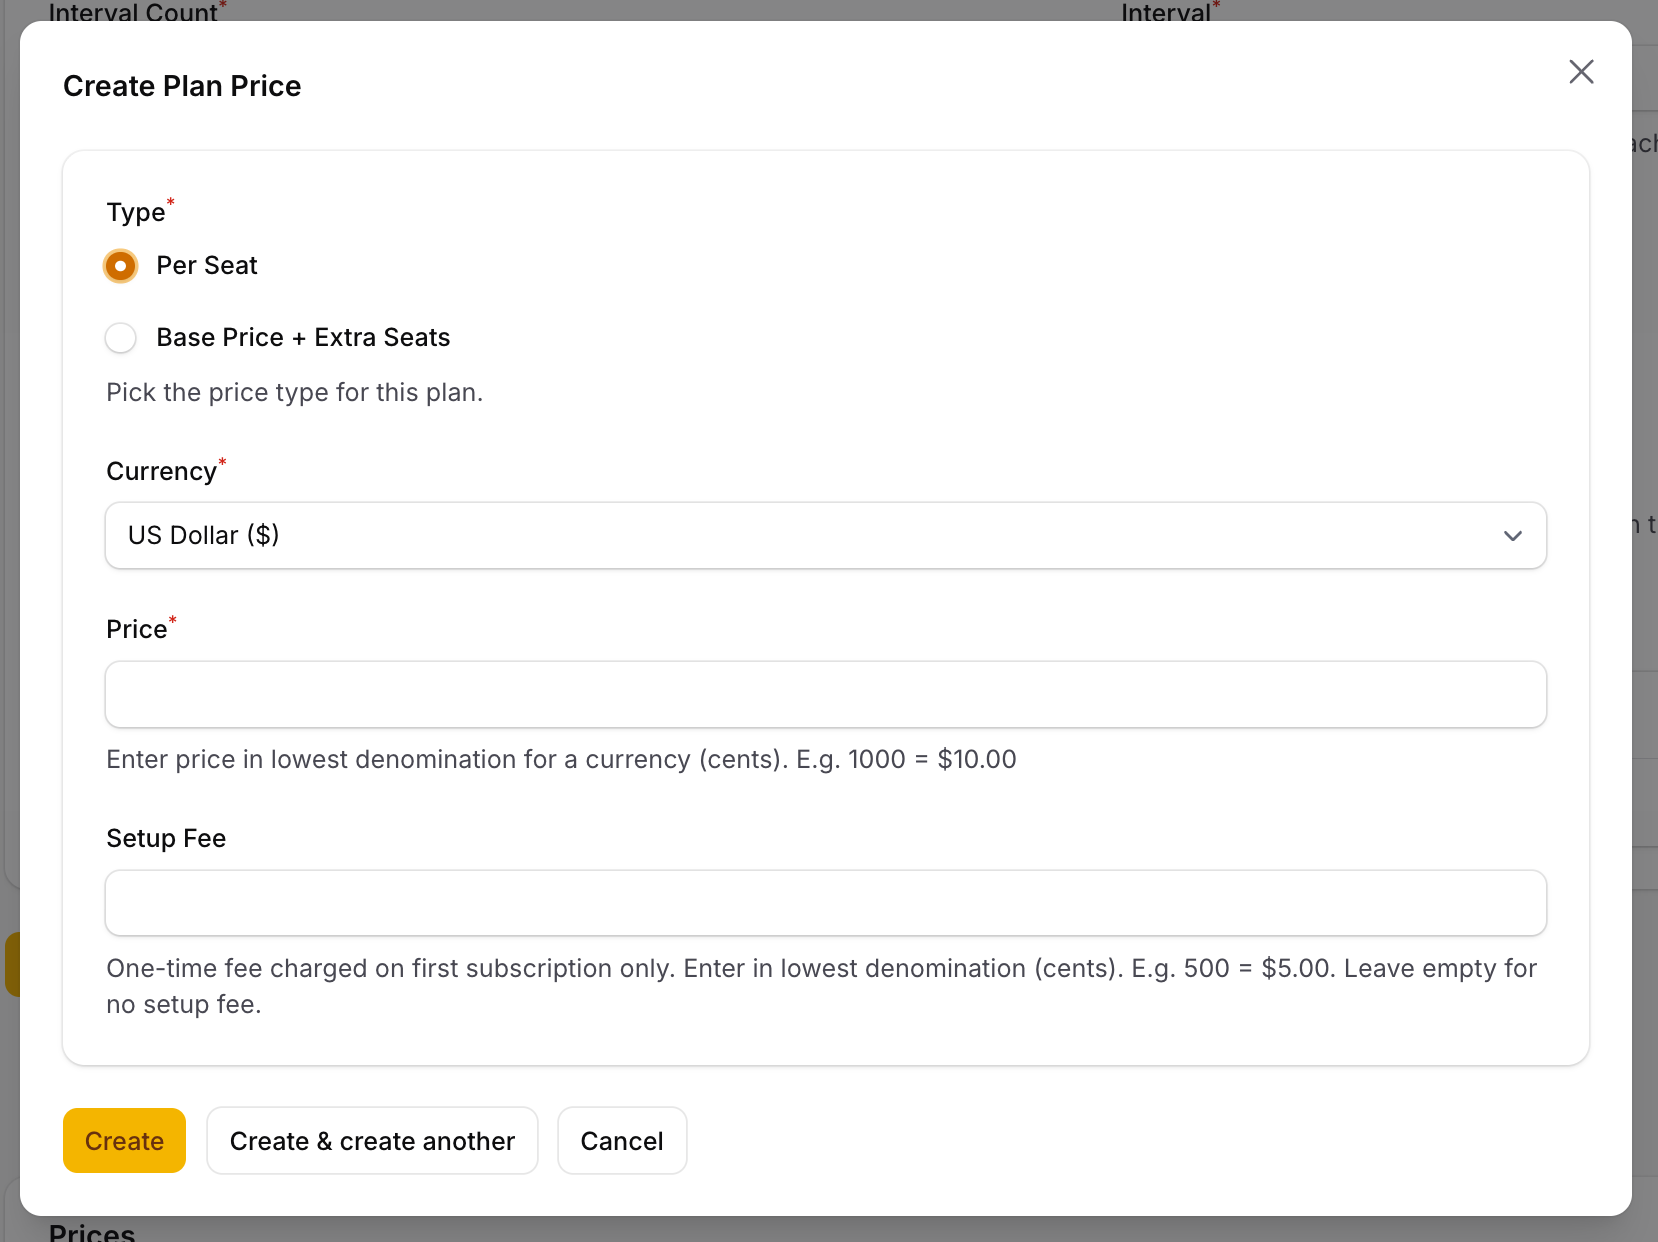The width and height of the screenshot is (1658, 1242).
Task: Click the Price hint about lowest denomination
Action: tap(561, 760)
